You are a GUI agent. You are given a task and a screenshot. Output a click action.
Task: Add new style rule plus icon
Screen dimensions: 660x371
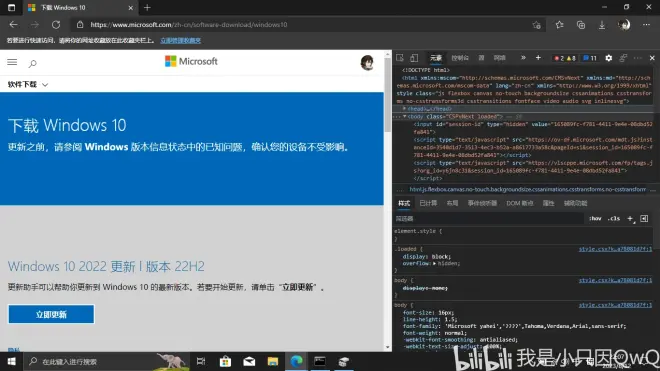630,219
